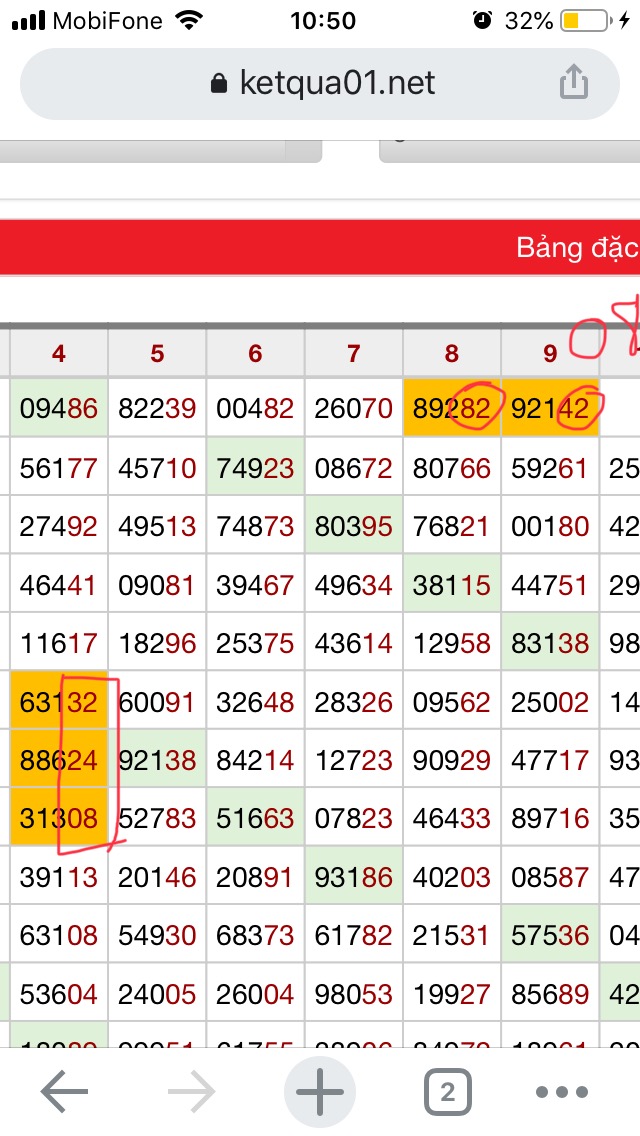640x1136 pixels.
Task: Open the three-dots browser menu
Action: (575, 1093)
